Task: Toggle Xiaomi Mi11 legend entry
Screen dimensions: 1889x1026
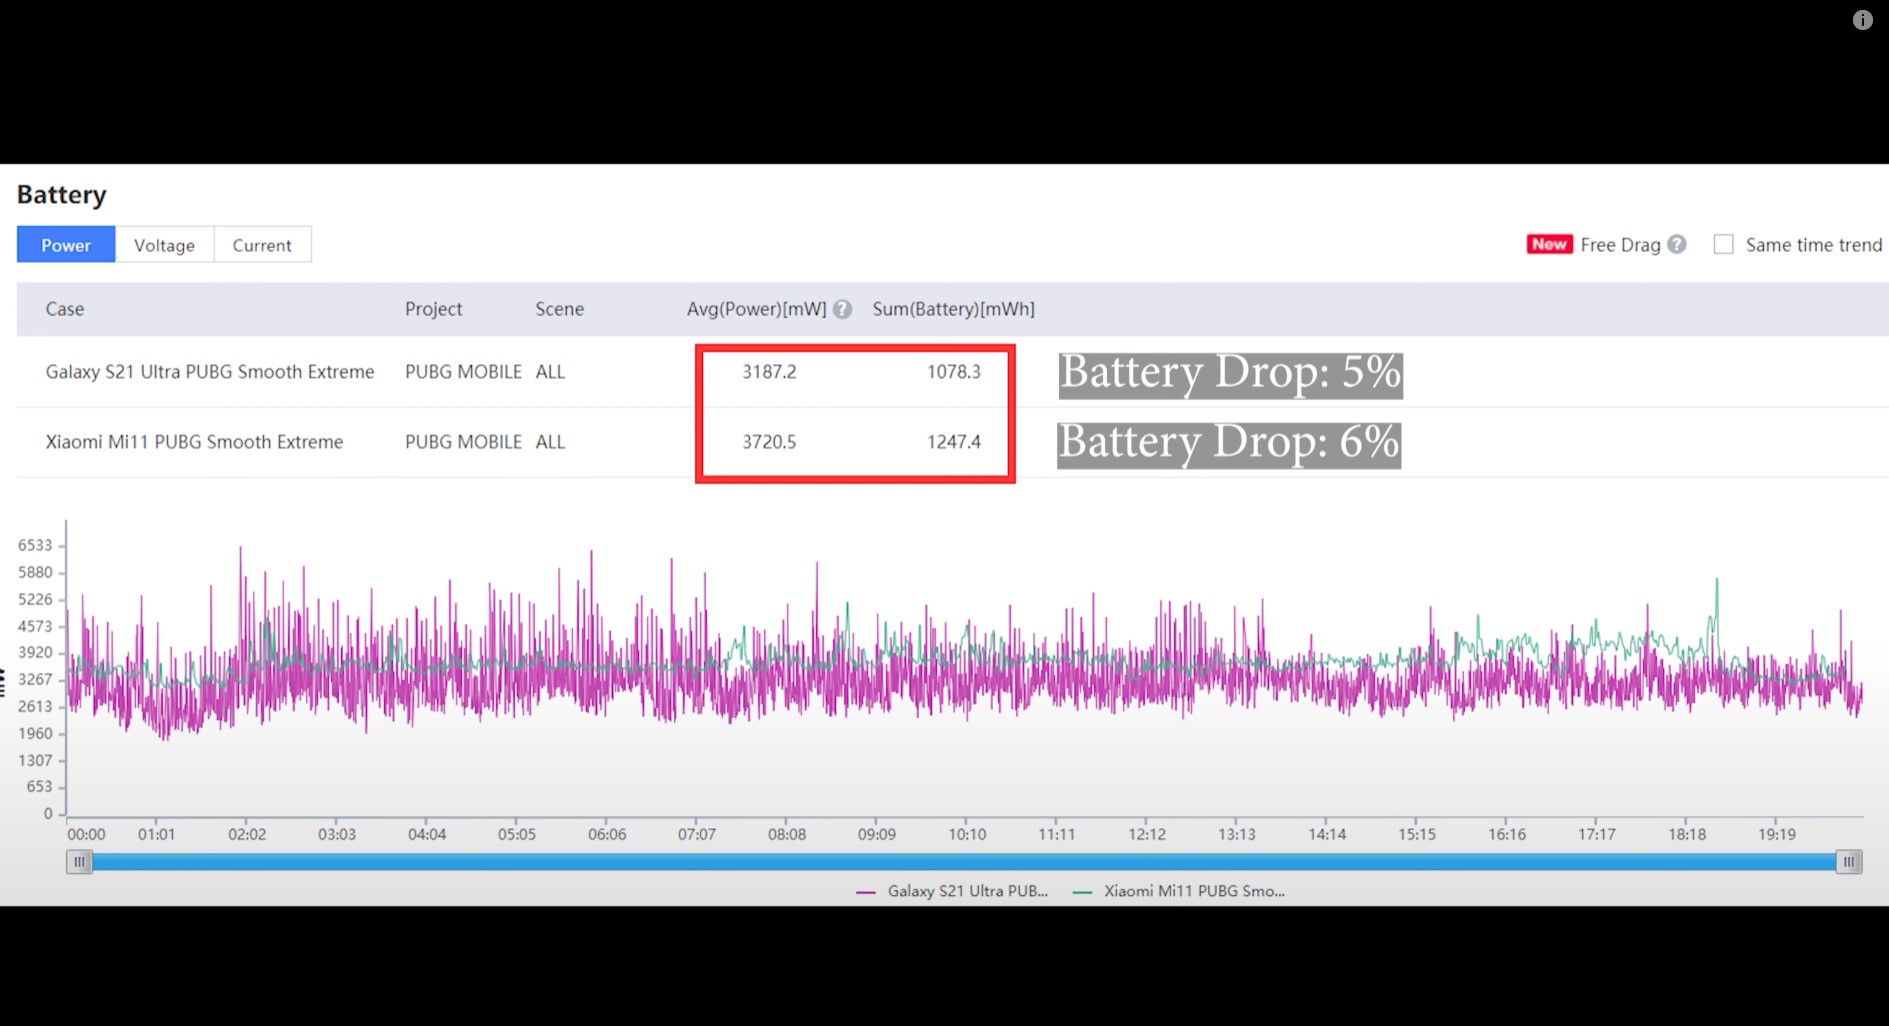Action: point(1179,891)
